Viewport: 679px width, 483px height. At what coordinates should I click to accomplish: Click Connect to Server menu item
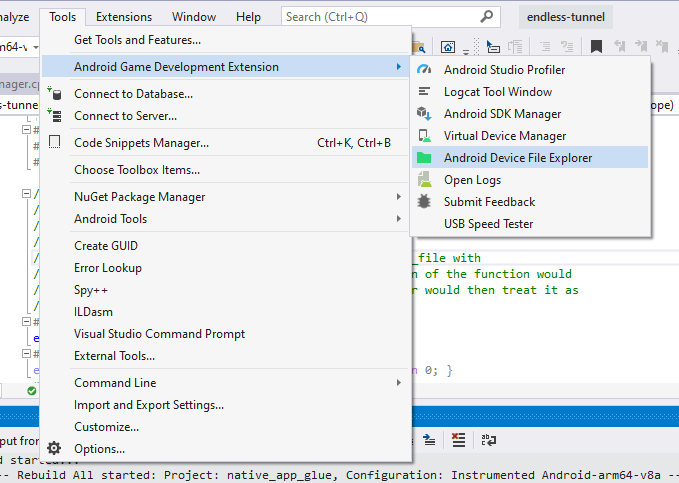126,116
